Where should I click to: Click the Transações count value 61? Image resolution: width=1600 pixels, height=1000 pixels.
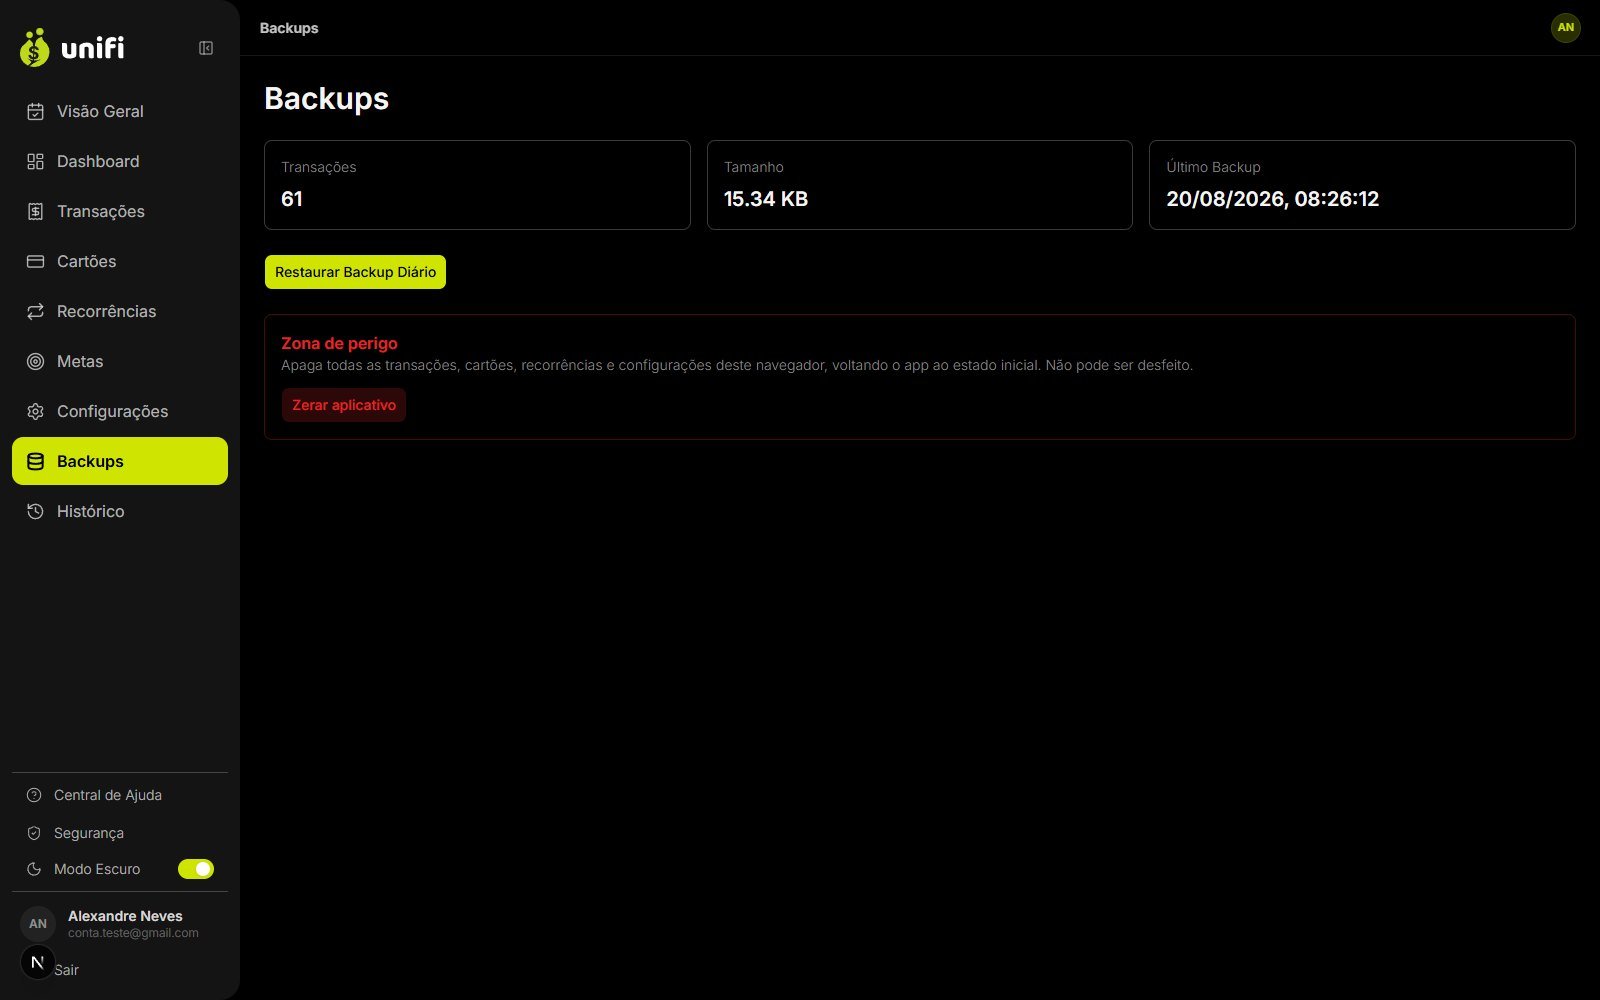pos(292,199)
